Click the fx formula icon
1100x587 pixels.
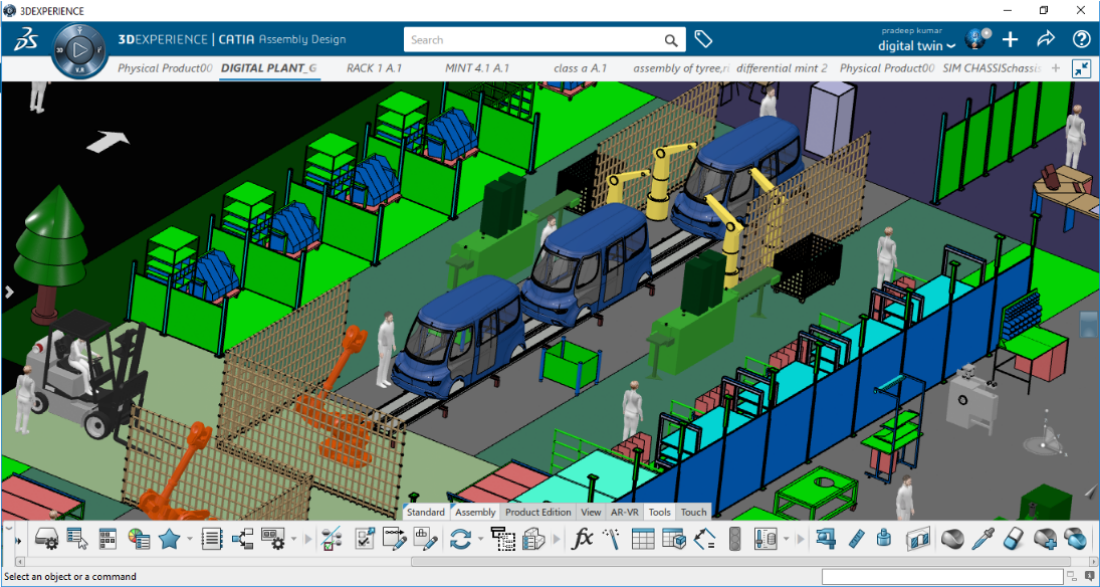pyautogui.click(x=582, y=539)
